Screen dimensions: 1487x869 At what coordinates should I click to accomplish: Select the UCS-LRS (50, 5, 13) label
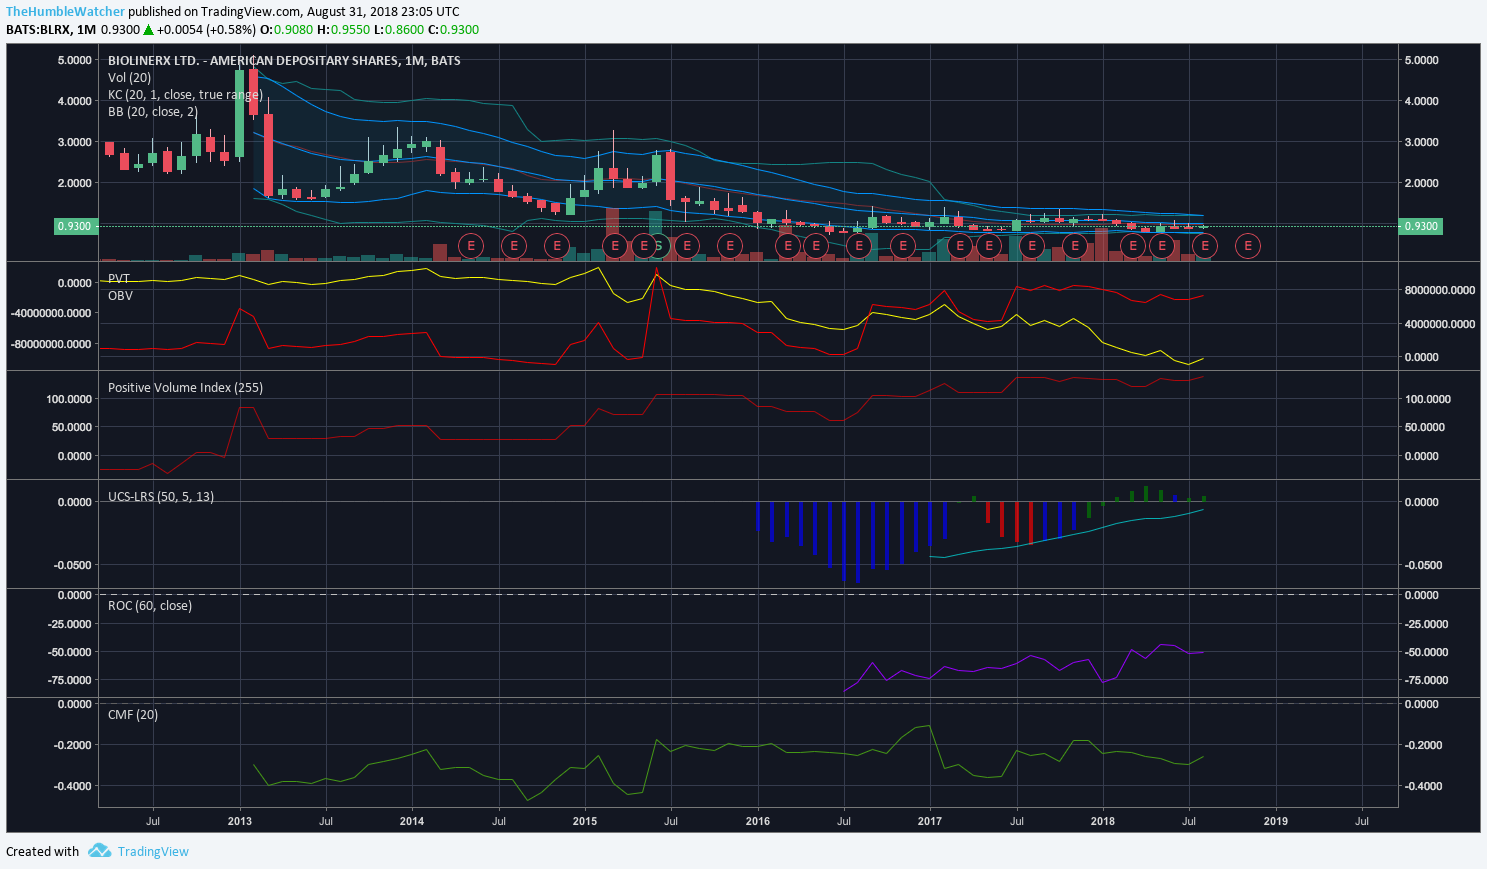[x=160, y=496]
